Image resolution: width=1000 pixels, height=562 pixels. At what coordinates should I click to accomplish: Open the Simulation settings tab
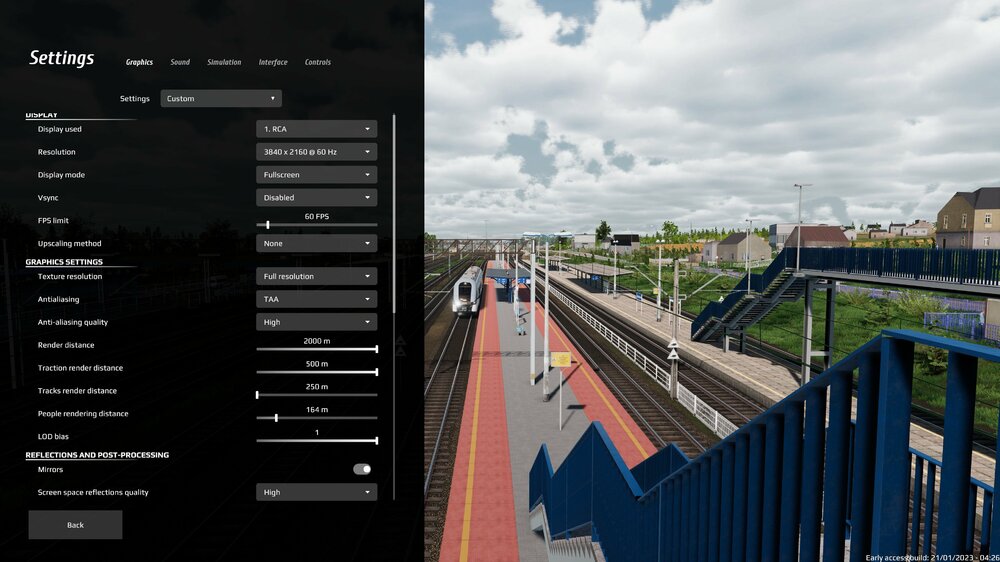pos(224,62)
